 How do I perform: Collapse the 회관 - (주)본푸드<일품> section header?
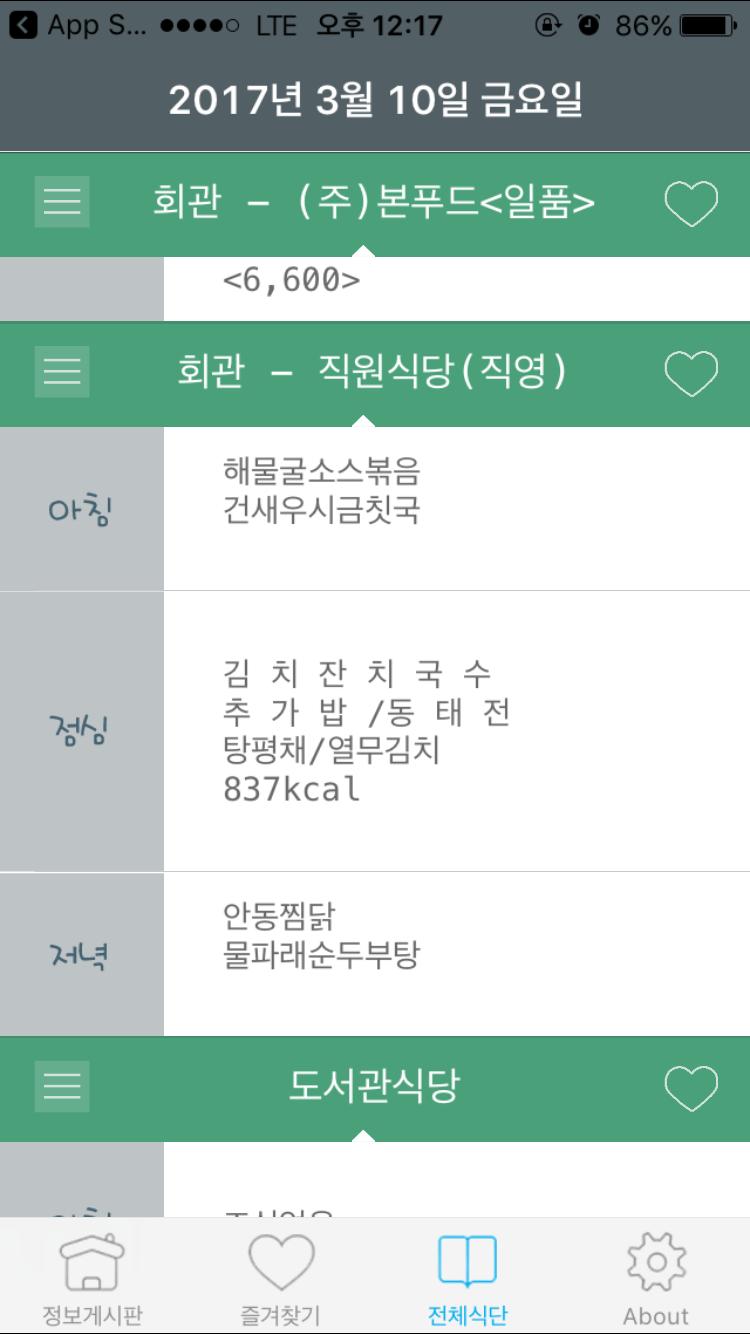point(373,204)
